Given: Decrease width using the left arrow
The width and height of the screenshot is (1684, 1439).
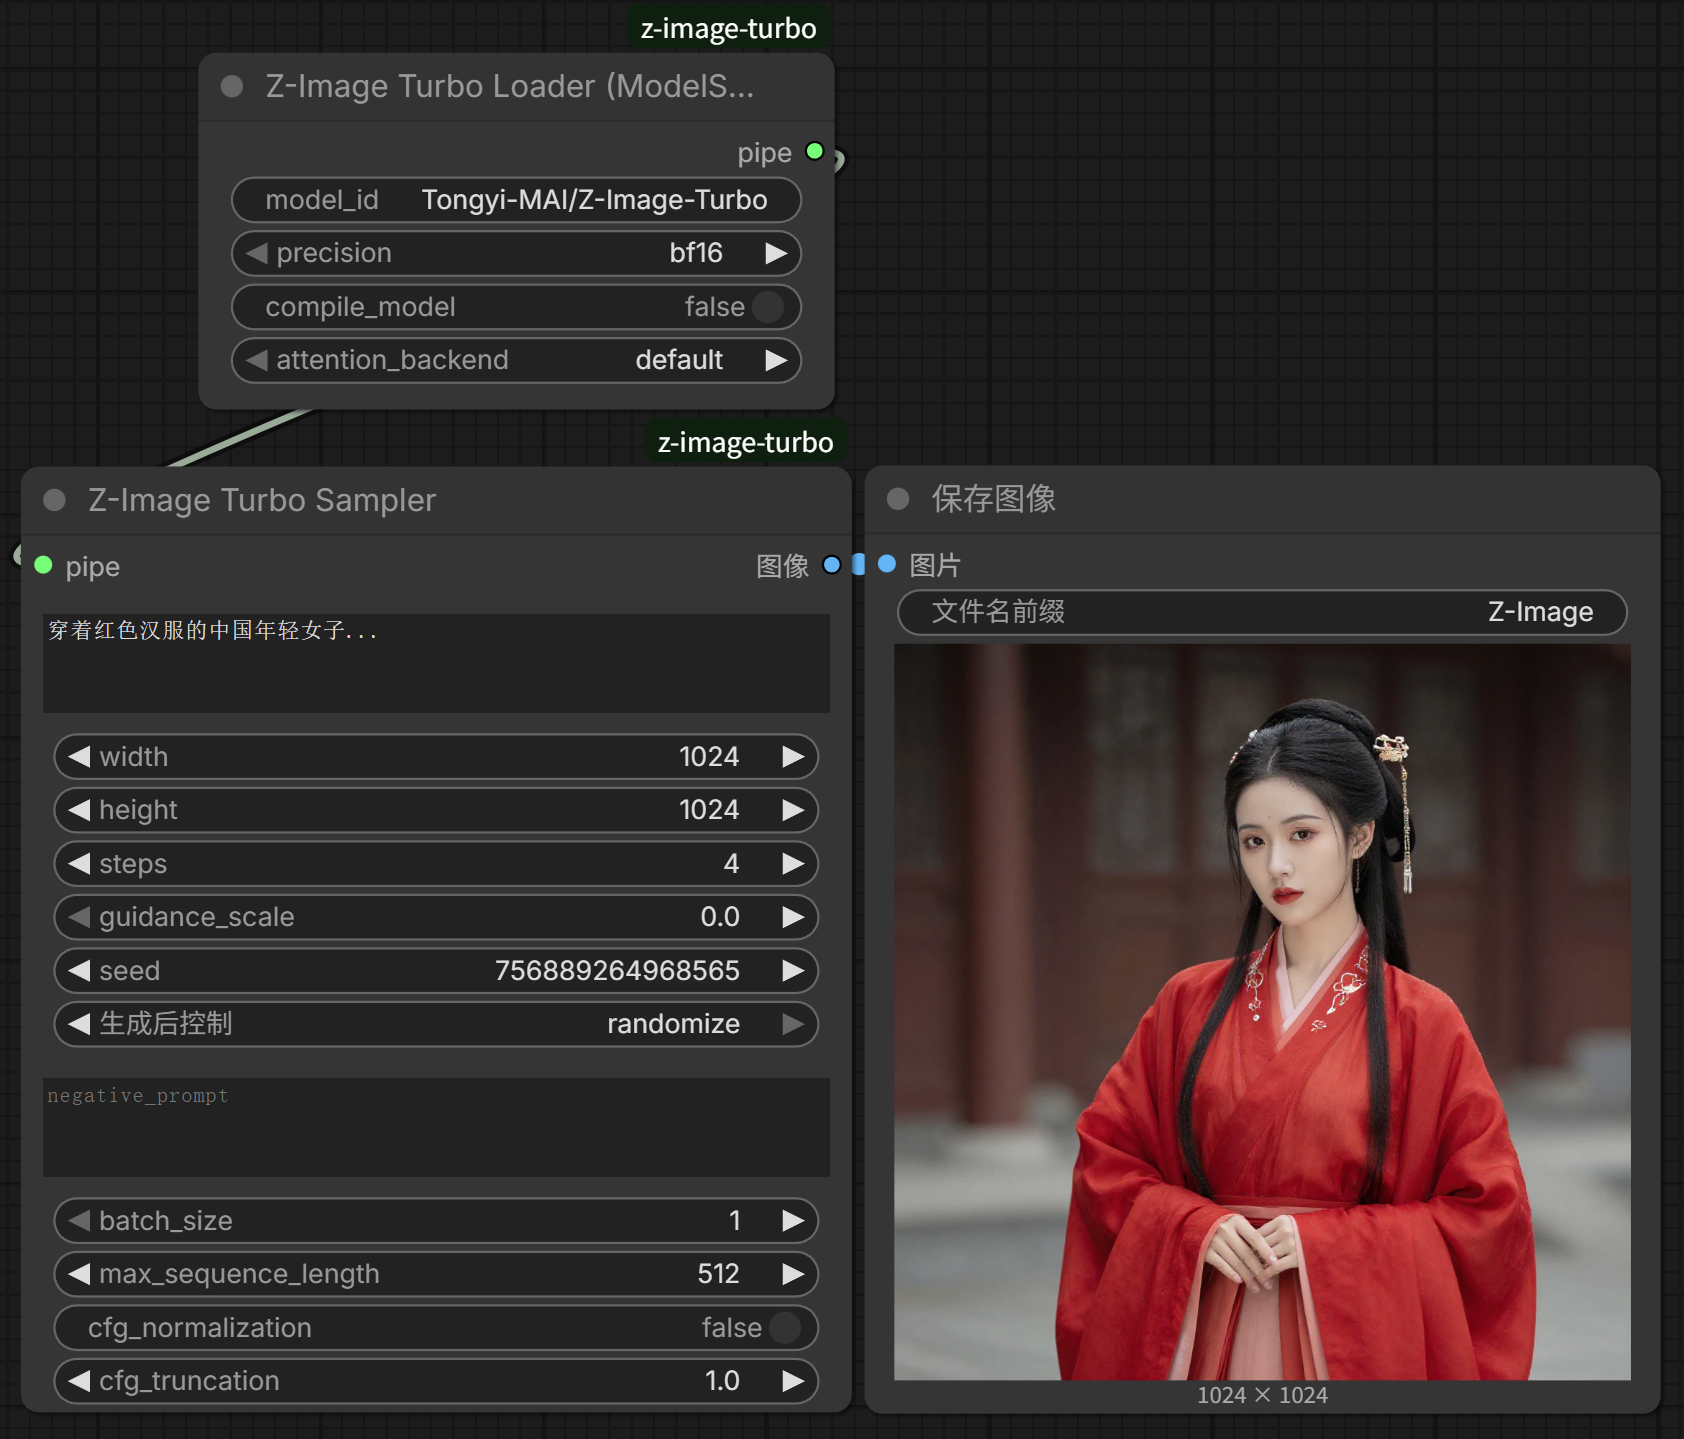Looking at the screenshot, I should click(x=79, y=757).
